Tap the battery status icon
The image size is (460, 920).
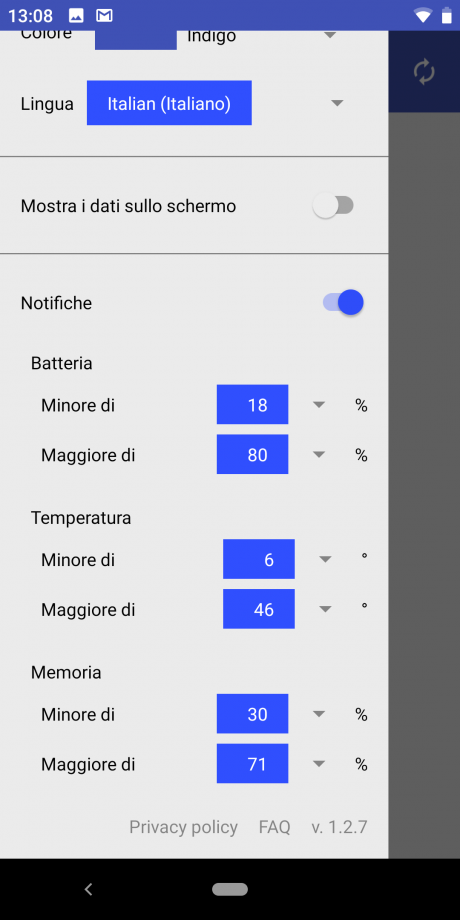(x=447, y=15)
